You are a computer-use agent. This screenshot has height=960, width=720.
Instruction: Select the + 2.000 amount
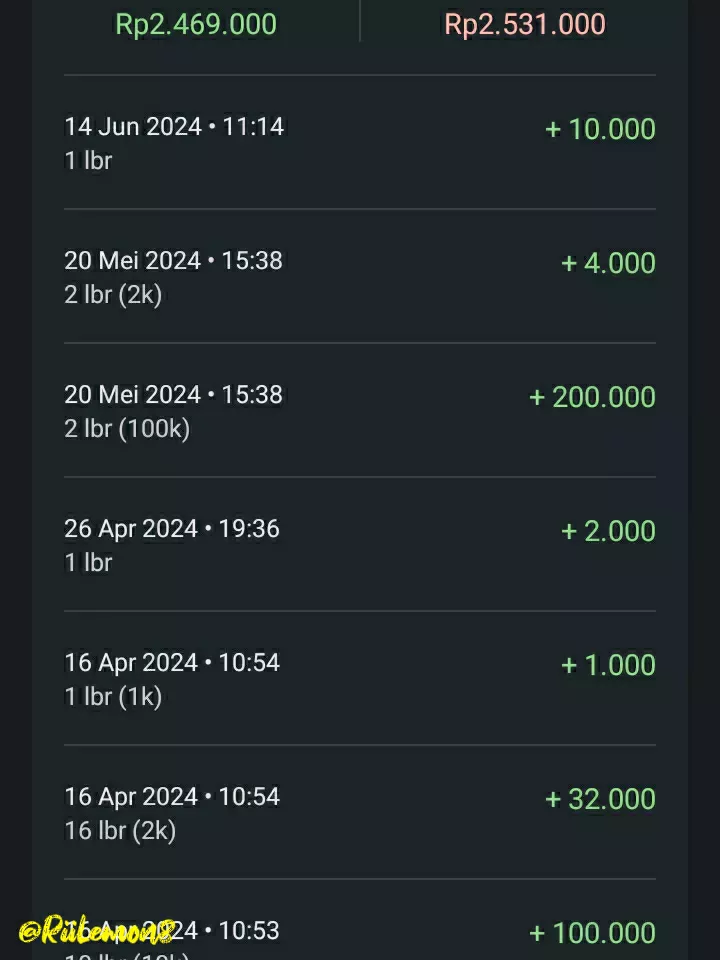pos(608,531)
